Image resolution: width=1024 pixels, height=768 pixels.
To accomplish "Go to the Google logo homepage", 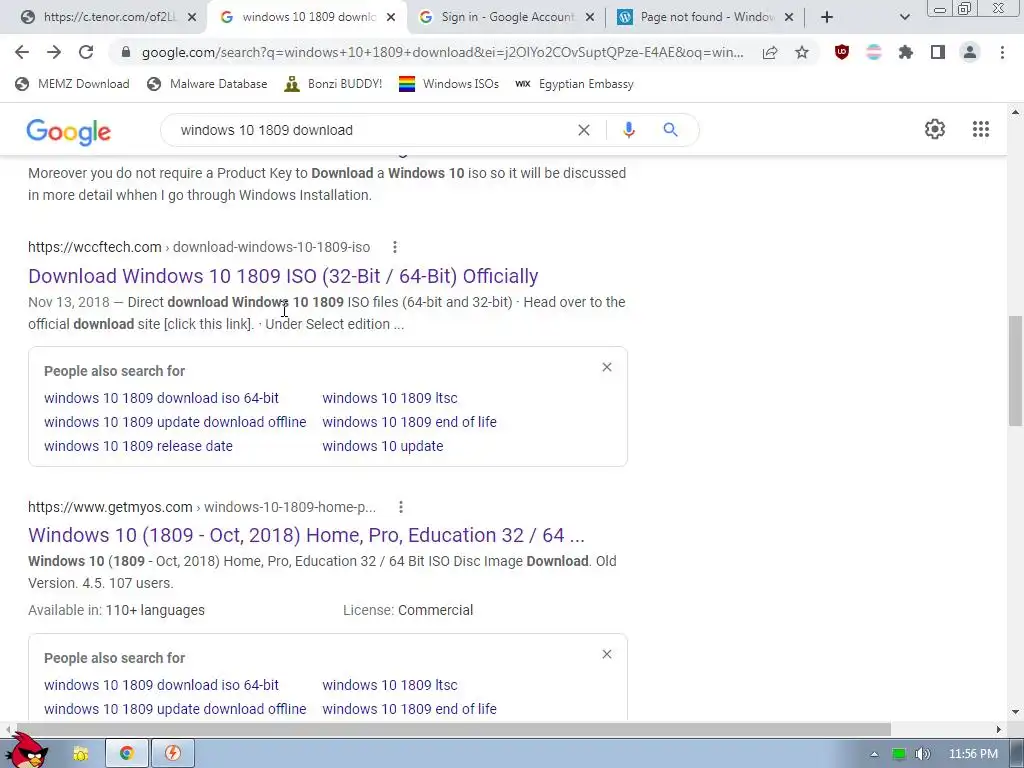I will coord(69,131).
